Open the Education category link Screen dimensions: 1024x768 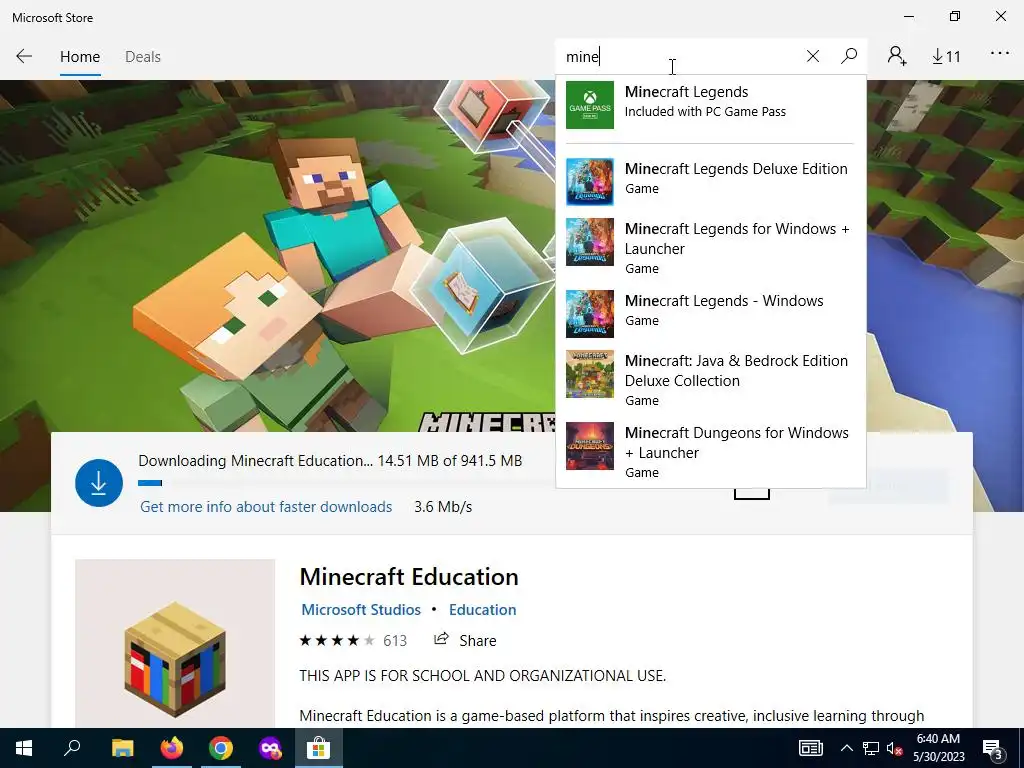tap(483, 609)
